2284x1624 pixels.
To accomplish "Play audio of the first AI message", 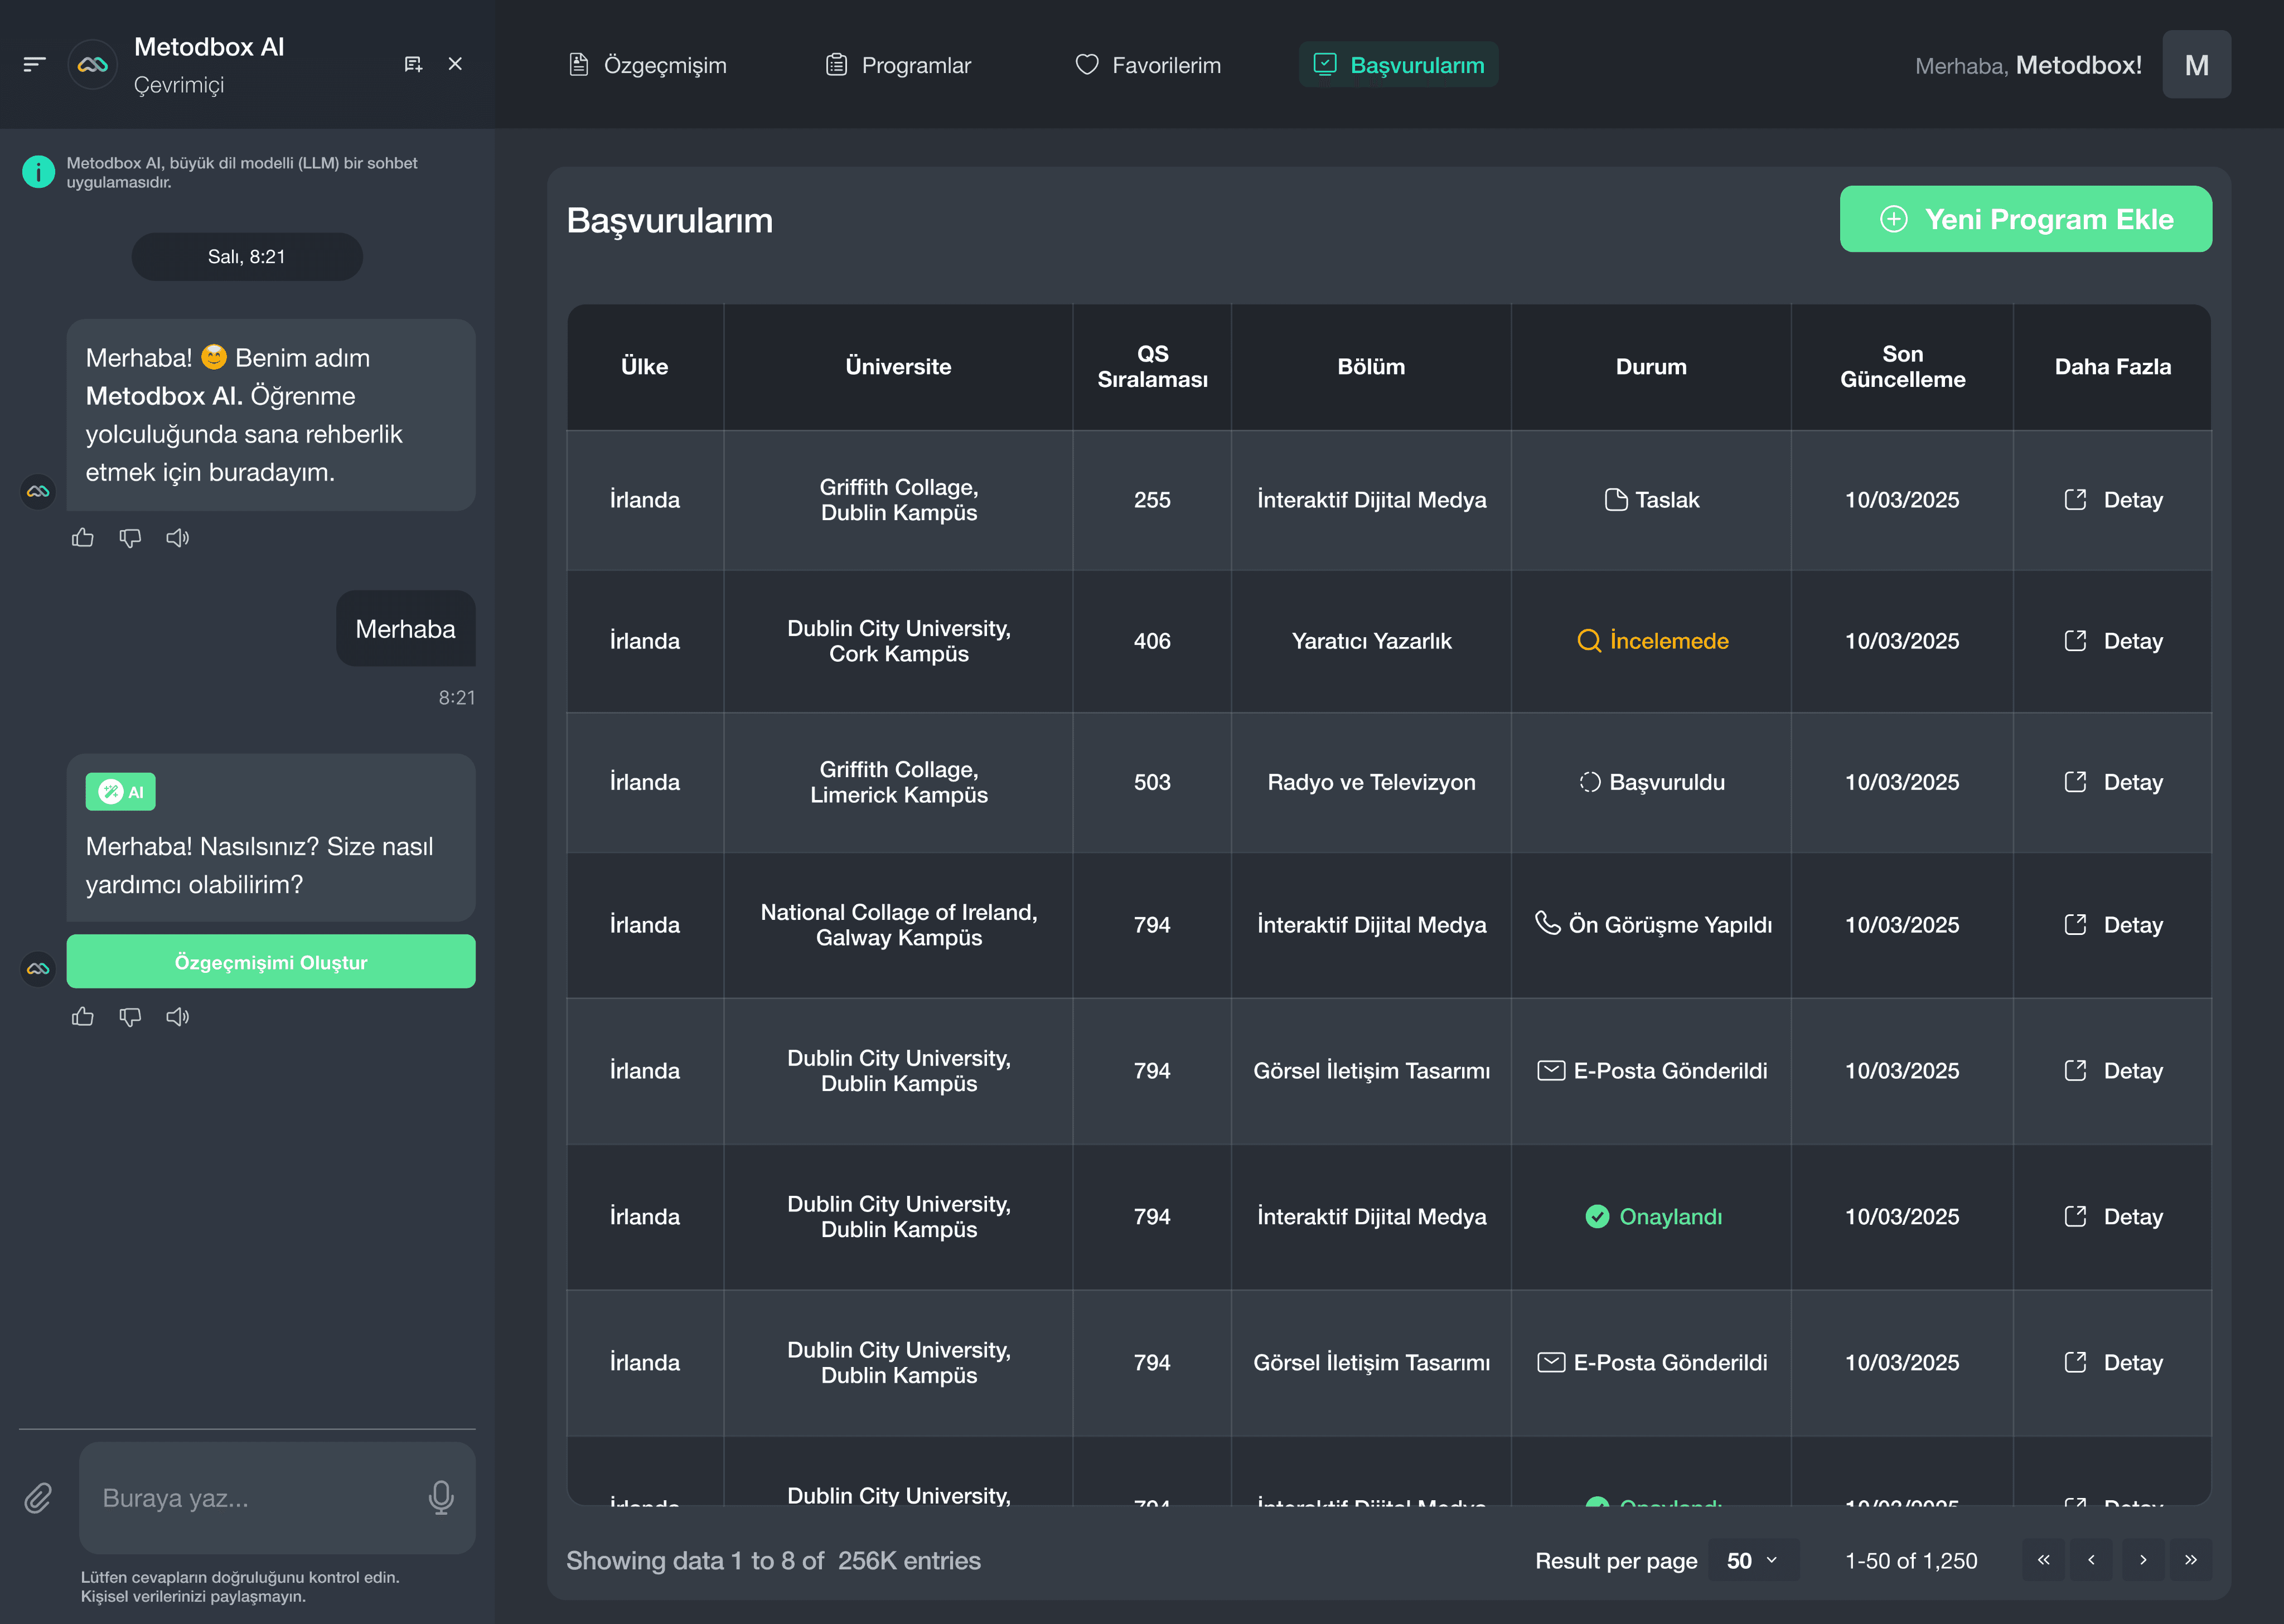I will (x=178, y=538).
